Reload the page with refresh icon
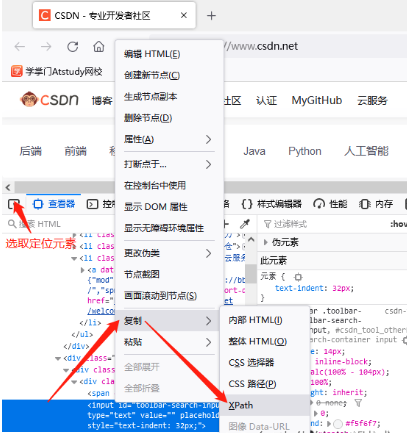412x433 pixels. point(73,47)
